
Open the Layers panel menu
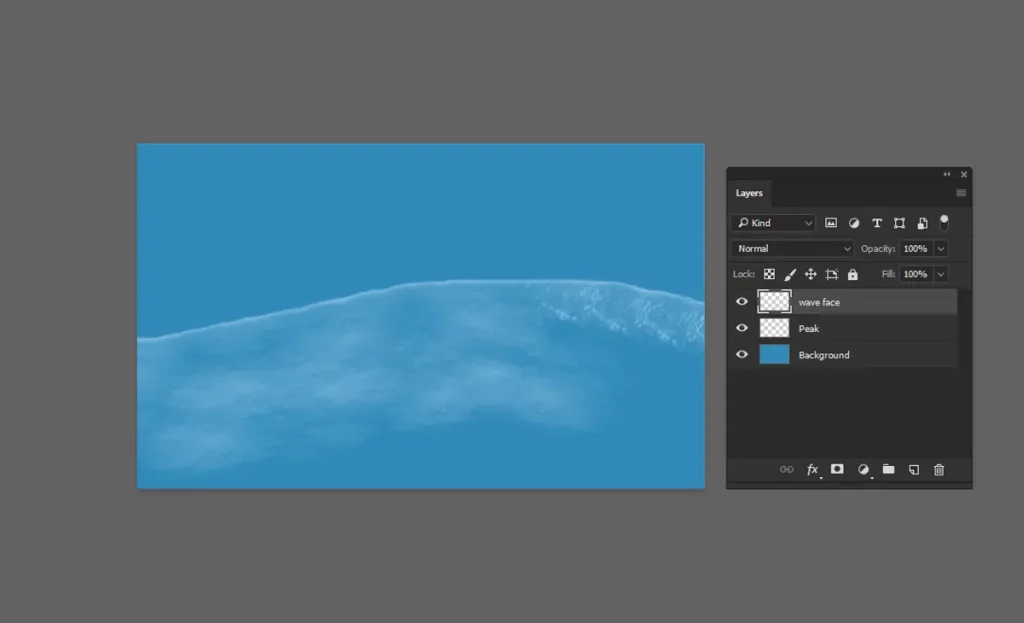pyautogui.click(x=963, y=193)
